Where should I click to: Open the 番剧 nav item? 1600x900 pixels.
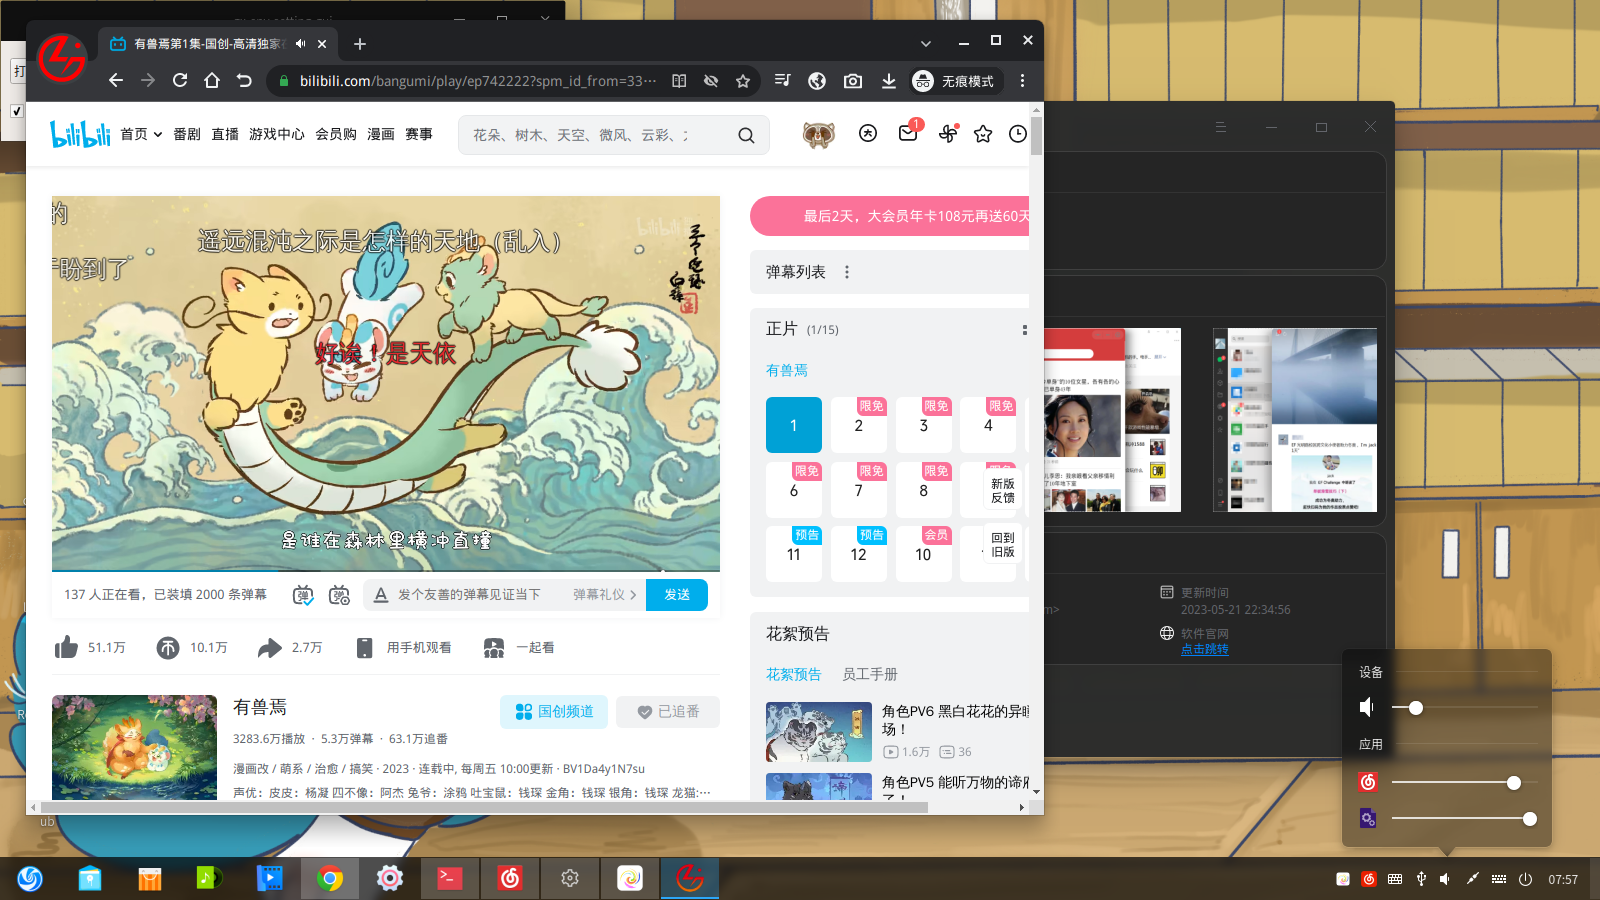click(x=187, y=134)
